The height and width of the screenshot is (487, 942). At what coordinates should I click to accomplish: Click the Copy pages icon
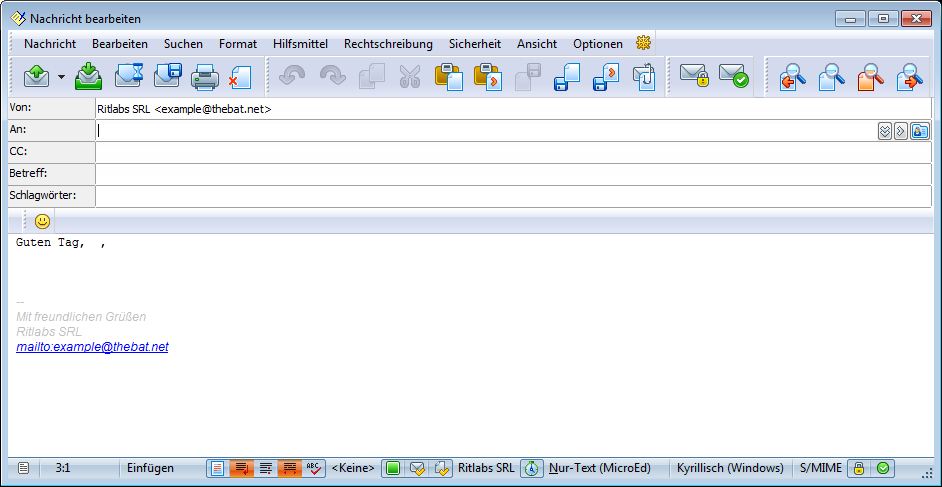[x=371, y=77]
